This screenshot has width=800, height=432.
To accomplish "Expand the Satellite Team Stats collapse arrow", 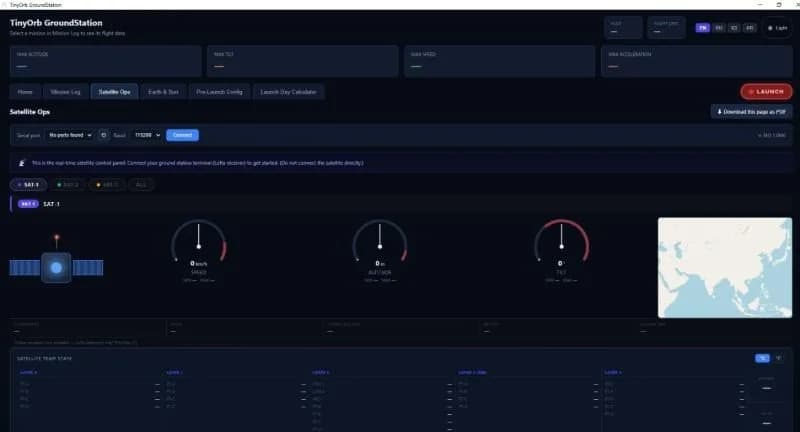I will 779,358.
